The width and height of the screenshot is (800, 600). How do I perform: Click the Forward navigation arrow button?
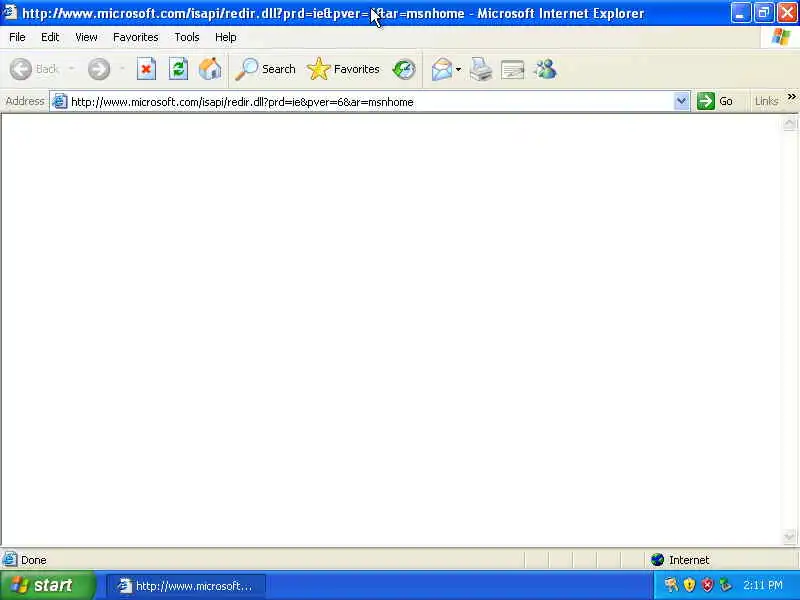pyautogui.click(x=98, y=69)
